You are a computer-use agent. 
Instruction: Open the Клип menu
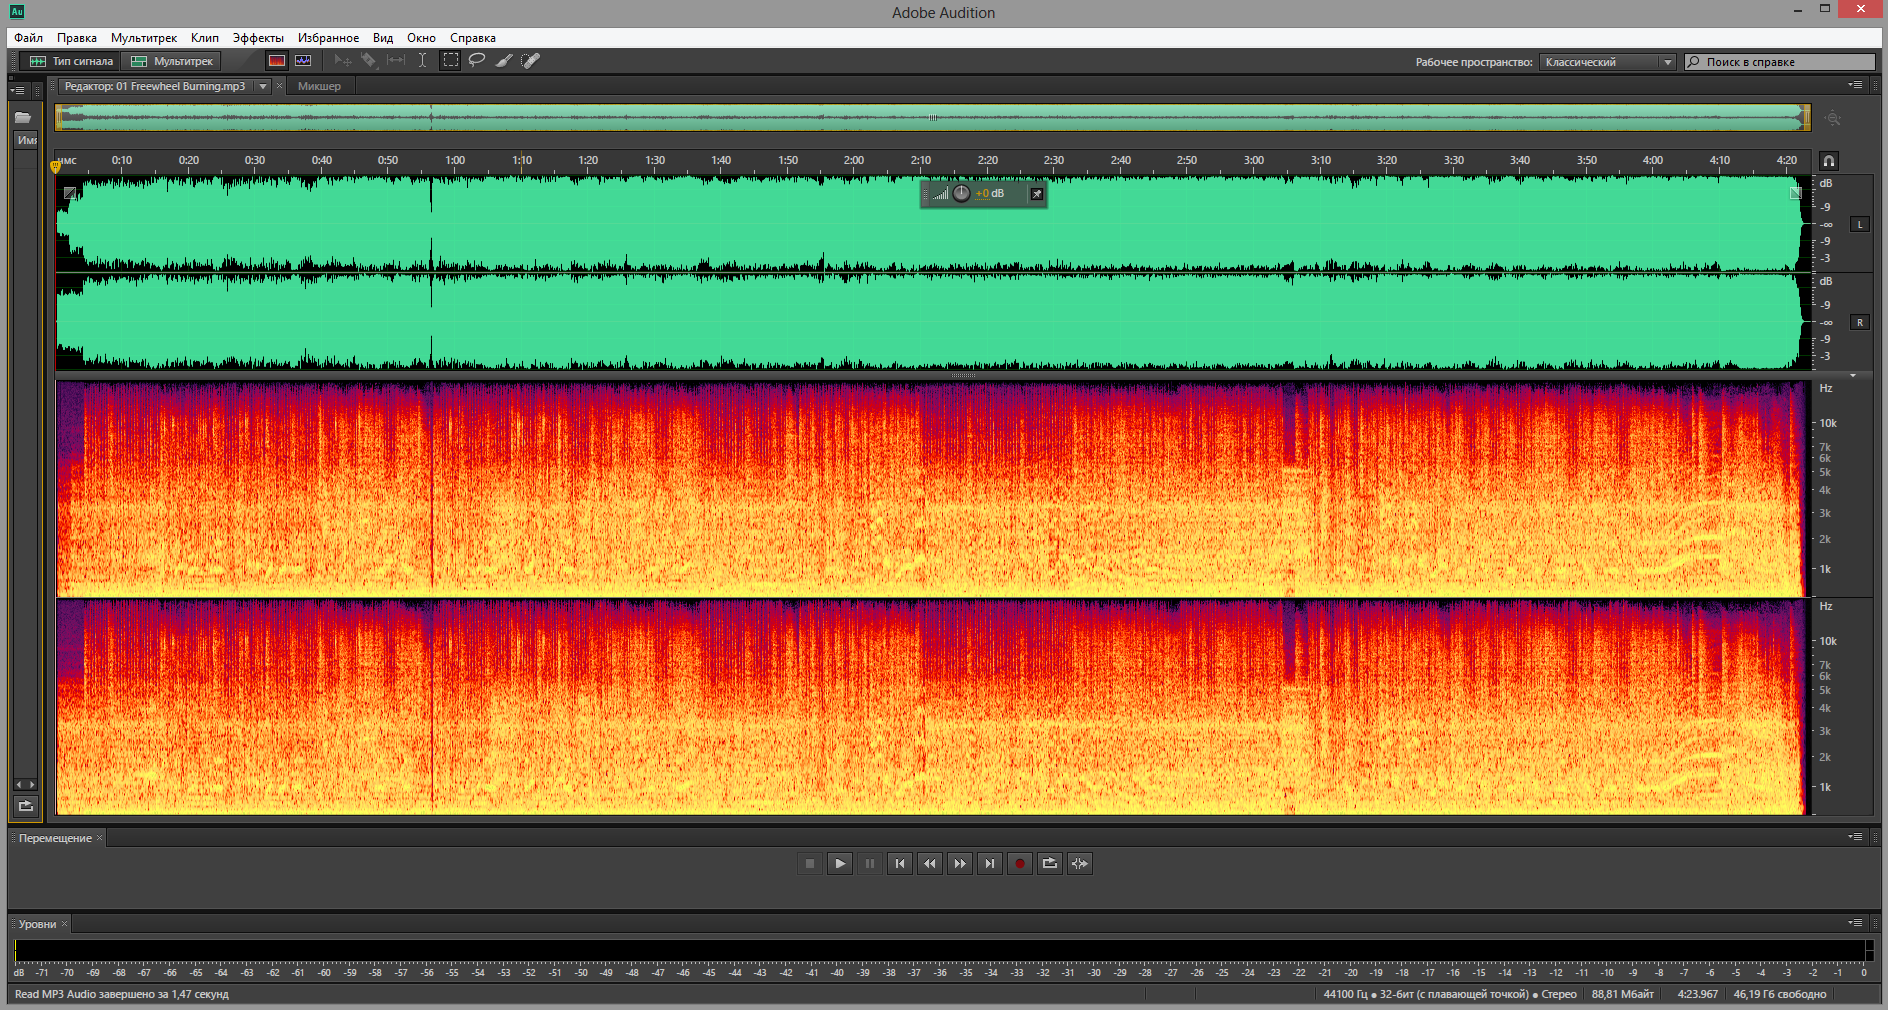(x=205, y=38)
